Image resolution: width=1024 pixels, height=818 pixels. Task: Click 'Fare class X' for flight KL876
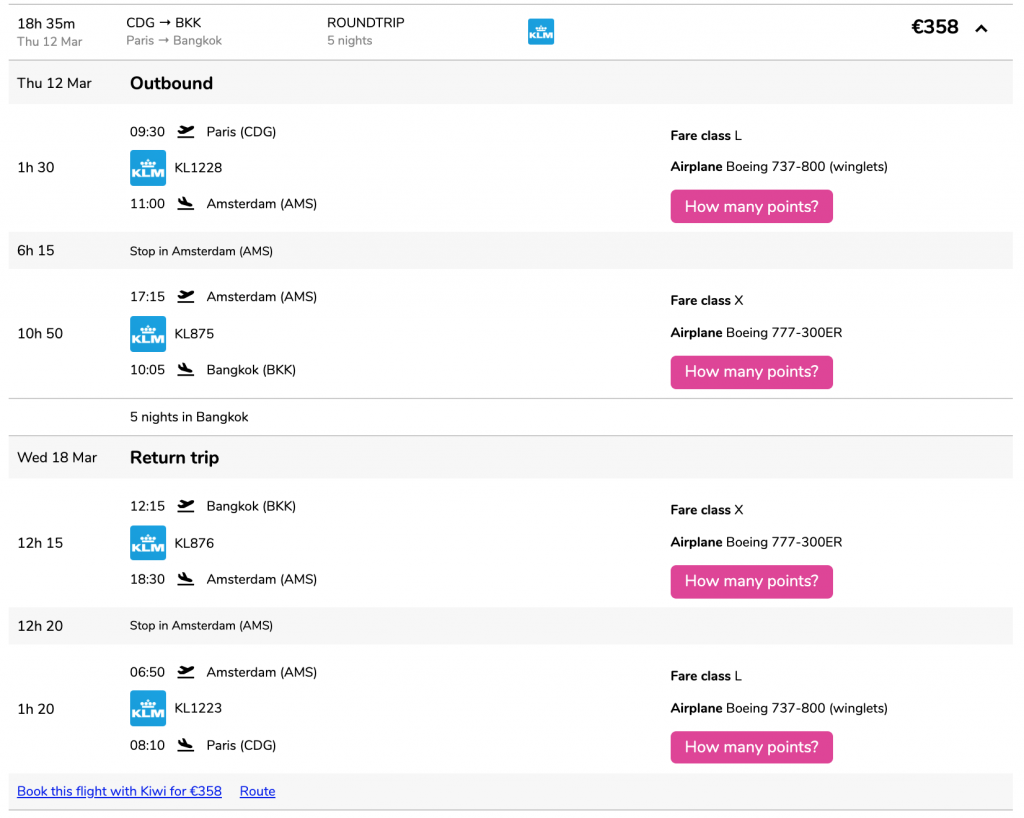[707, 510]
